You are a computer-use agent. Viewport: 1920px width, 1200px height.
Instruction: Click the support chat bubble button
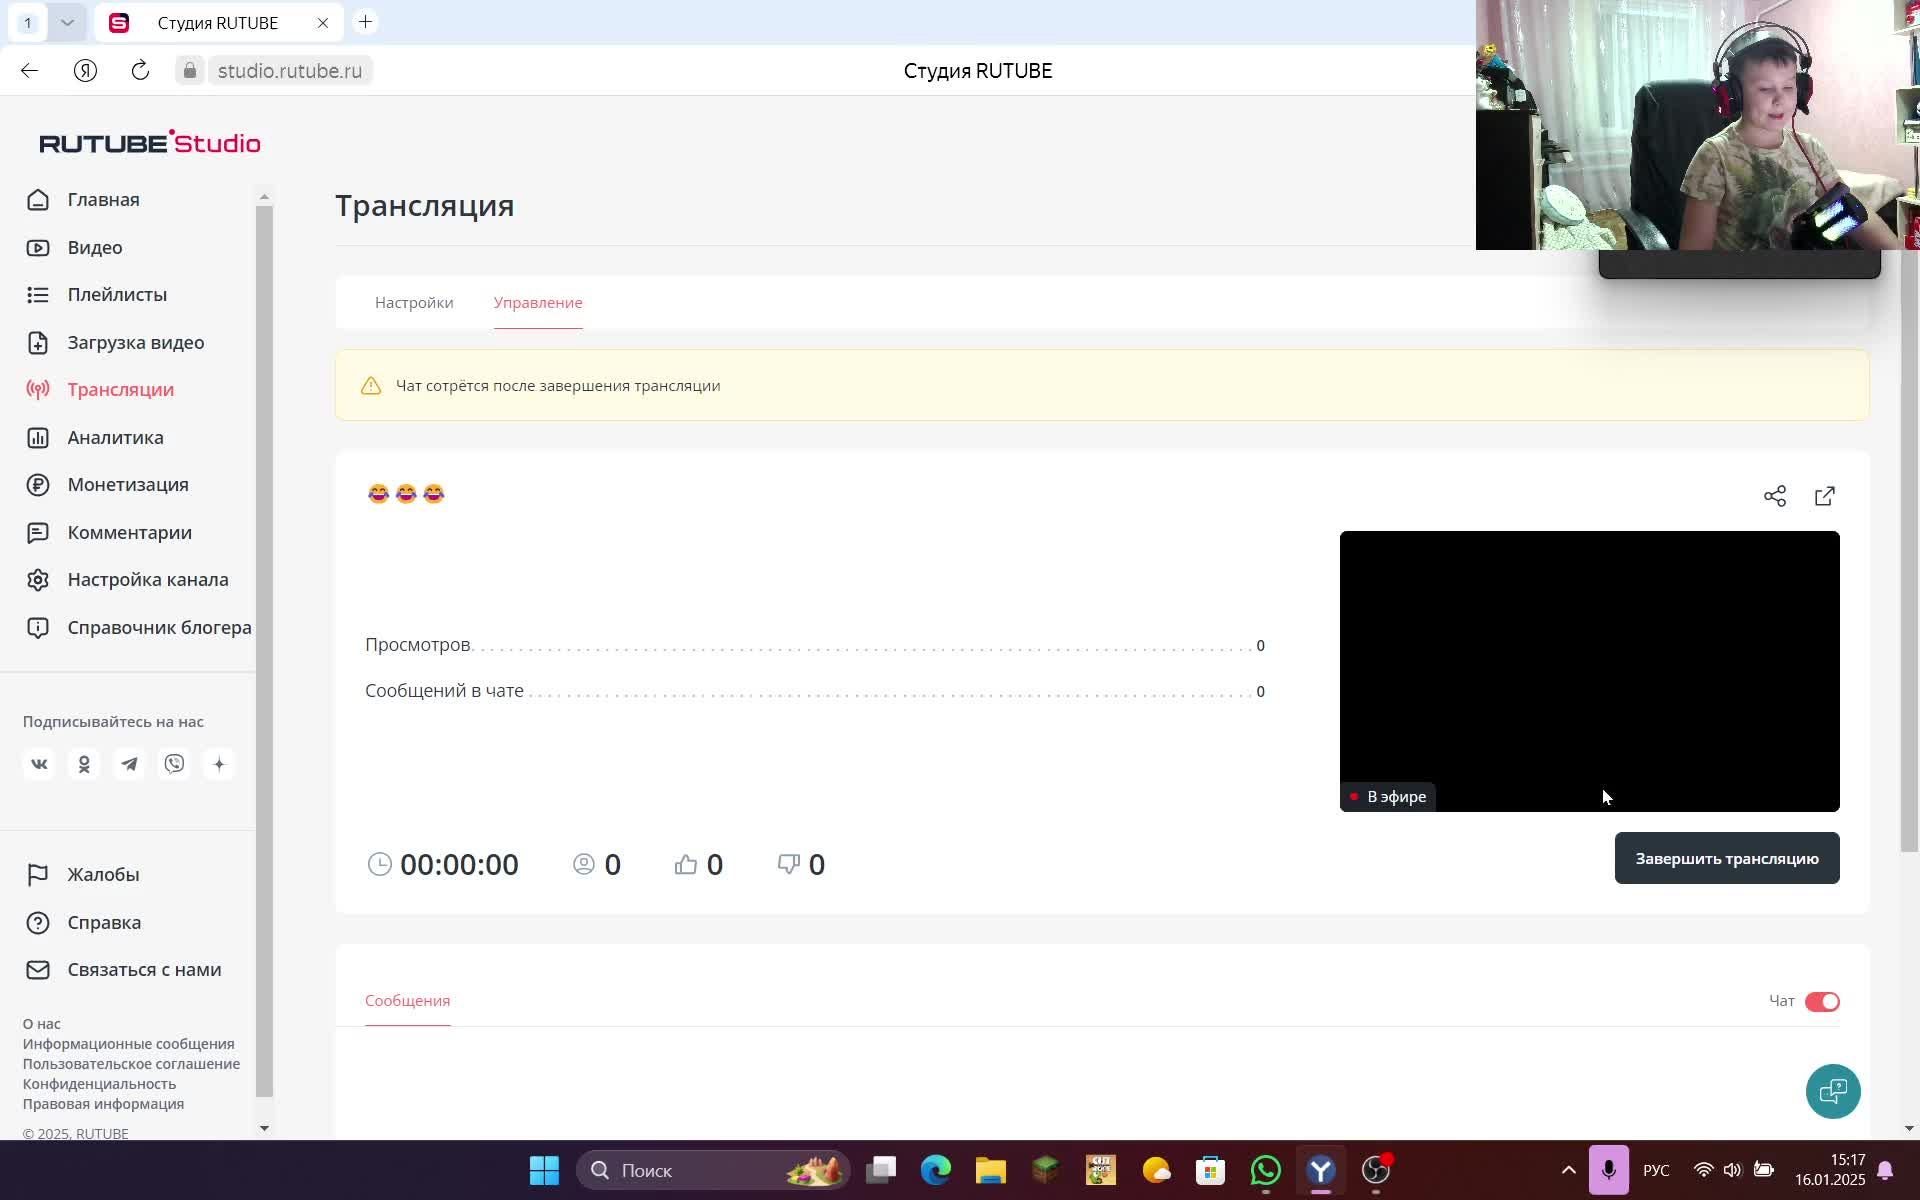pos(1832,1091)
